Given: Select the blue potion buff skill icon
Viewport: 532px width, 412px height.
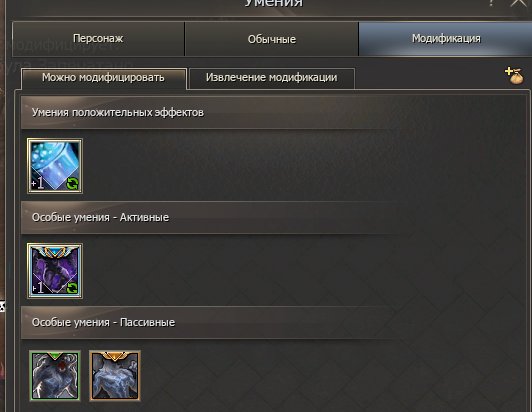Looking at the screenshot, I should pyautogui.click(x=55, y=166).
